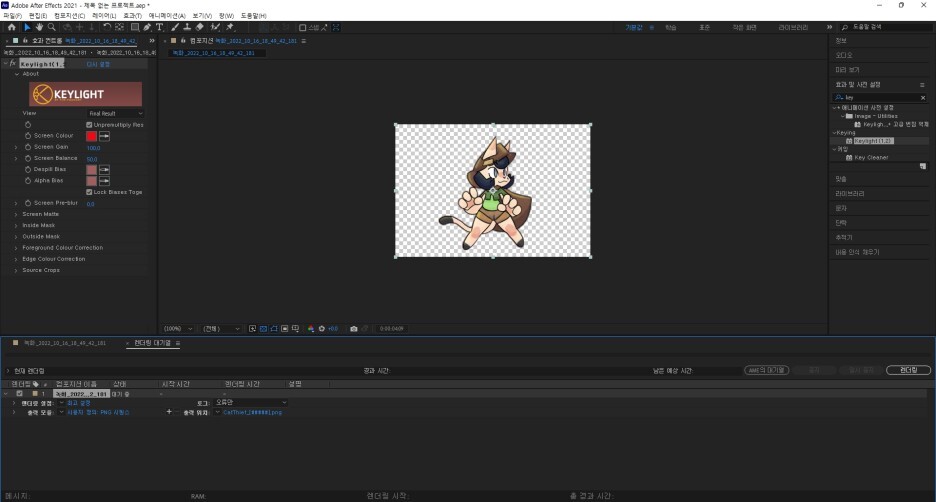This screenshot has width=936, height=502.
Task: Select the Rotation tool
Action: click(x=107, y=27)
